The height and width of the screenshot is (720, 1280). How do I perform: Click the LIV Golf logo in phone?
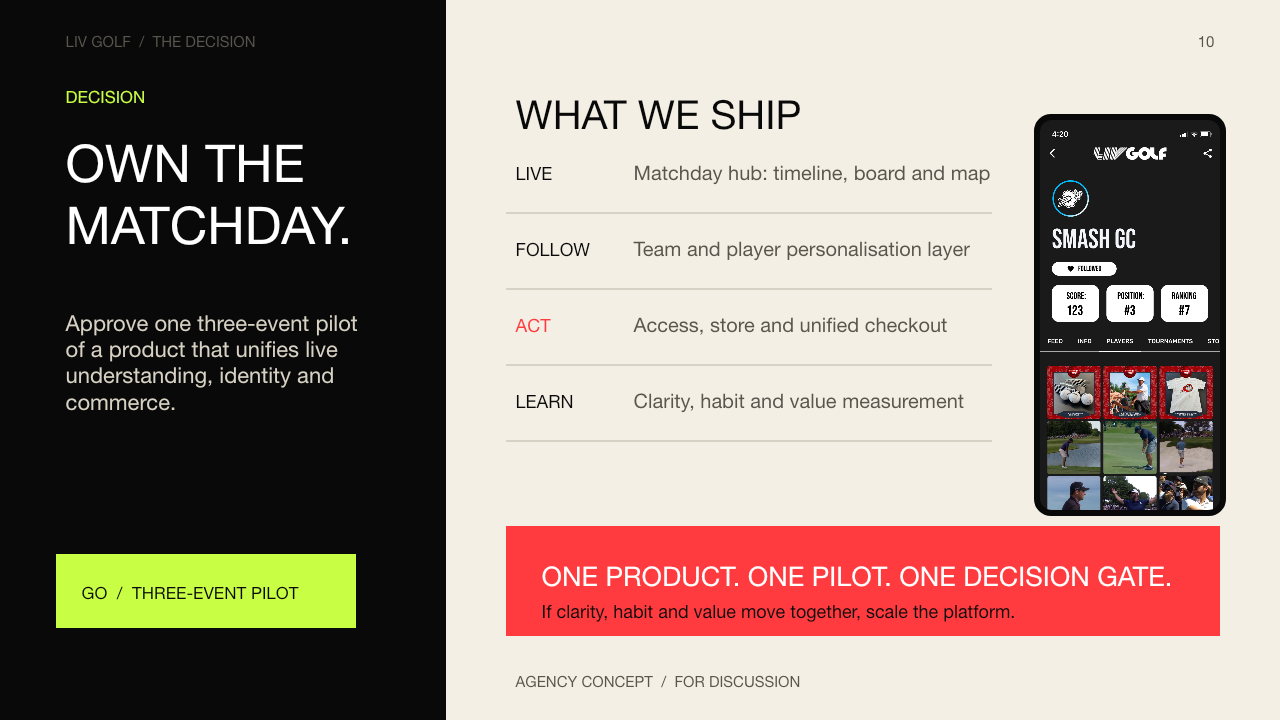[x=1130, y=153]
